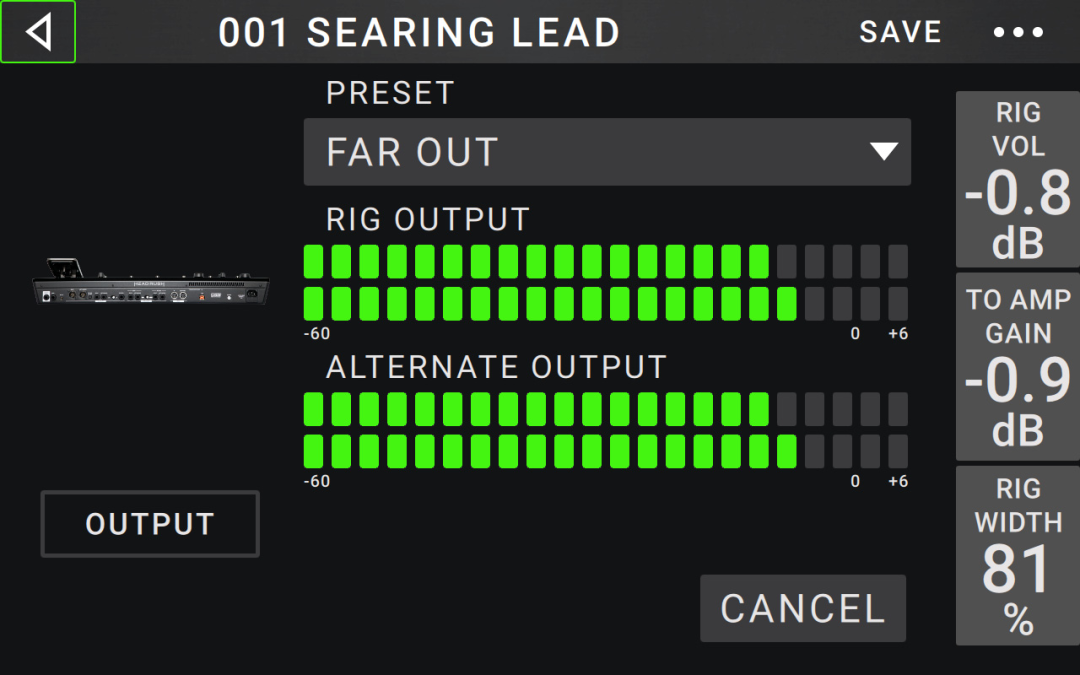The width and height of the screenshot is (1080, 675).
Task: Click the RIG OUTPUT lower meter bar
Action: click(605, 304)
